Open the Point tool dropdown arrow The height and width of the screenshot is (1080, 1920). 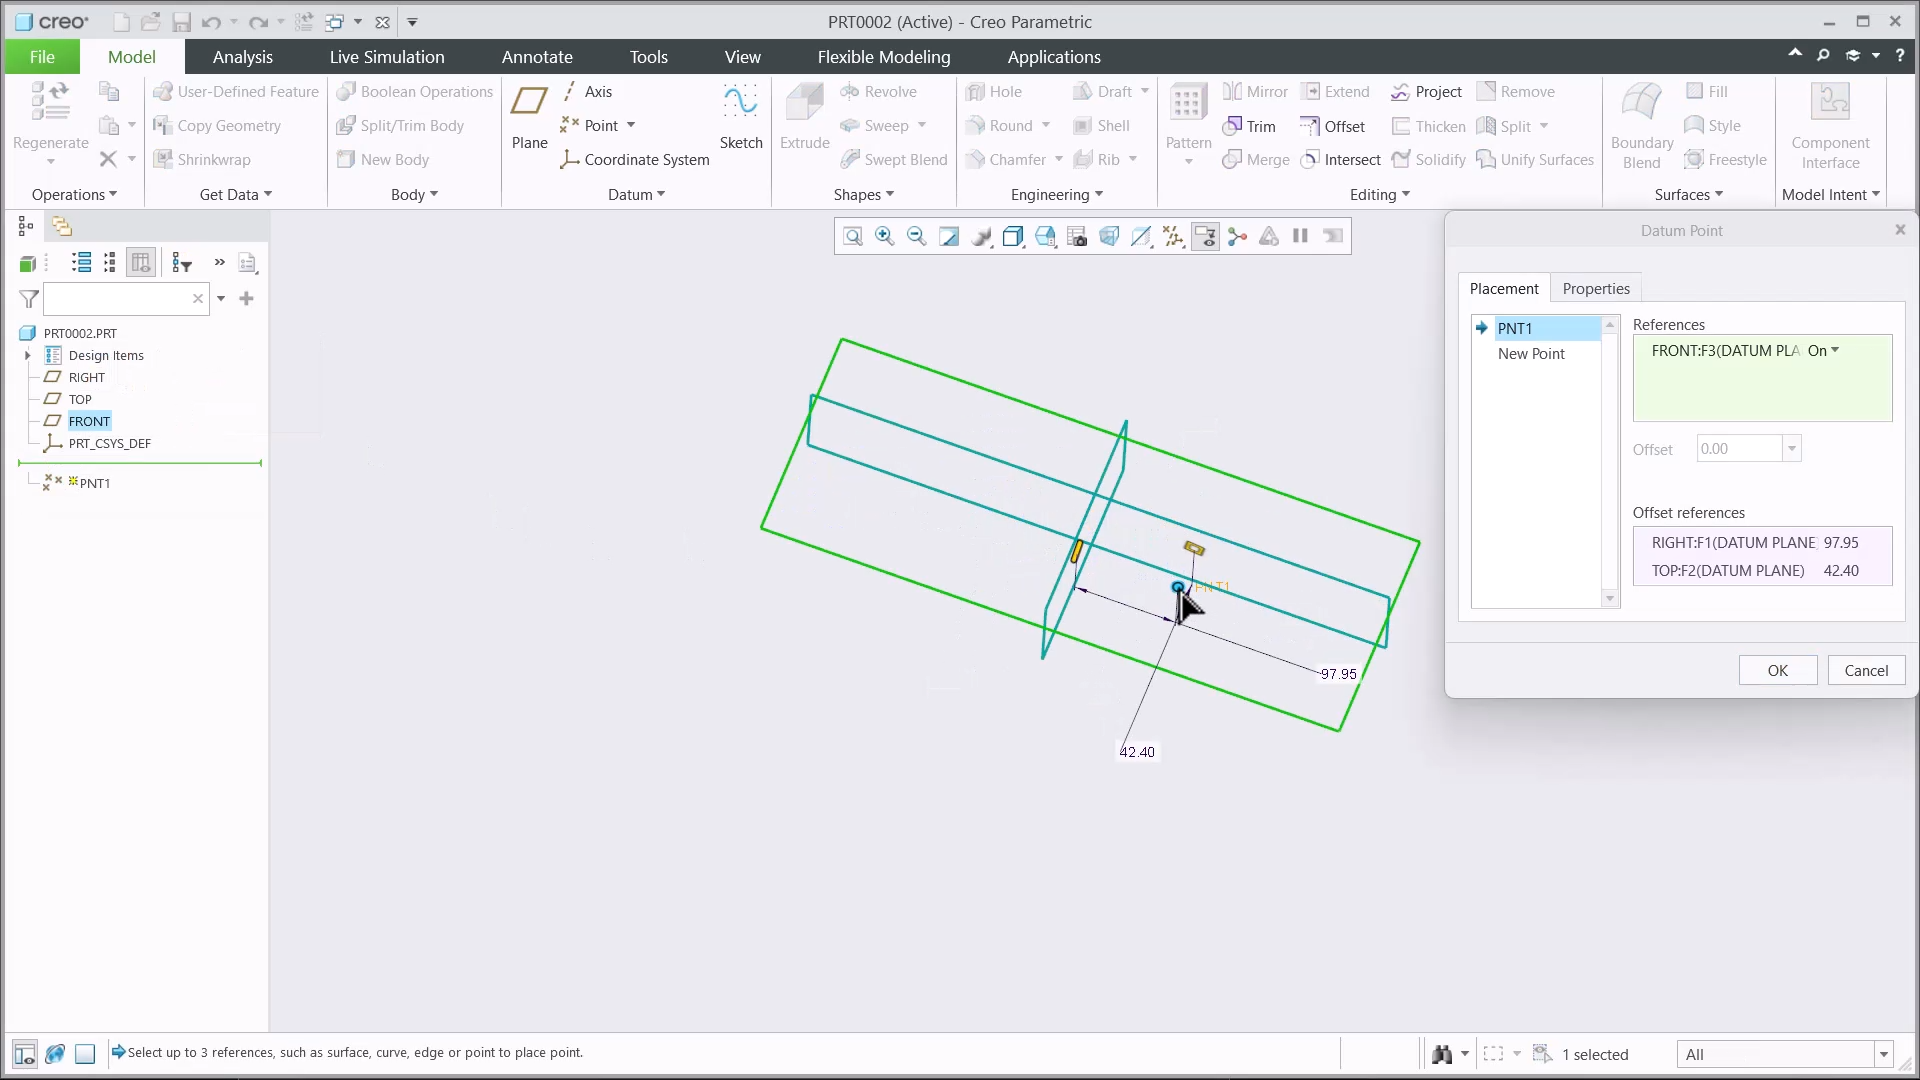click(x=631, y=126)
